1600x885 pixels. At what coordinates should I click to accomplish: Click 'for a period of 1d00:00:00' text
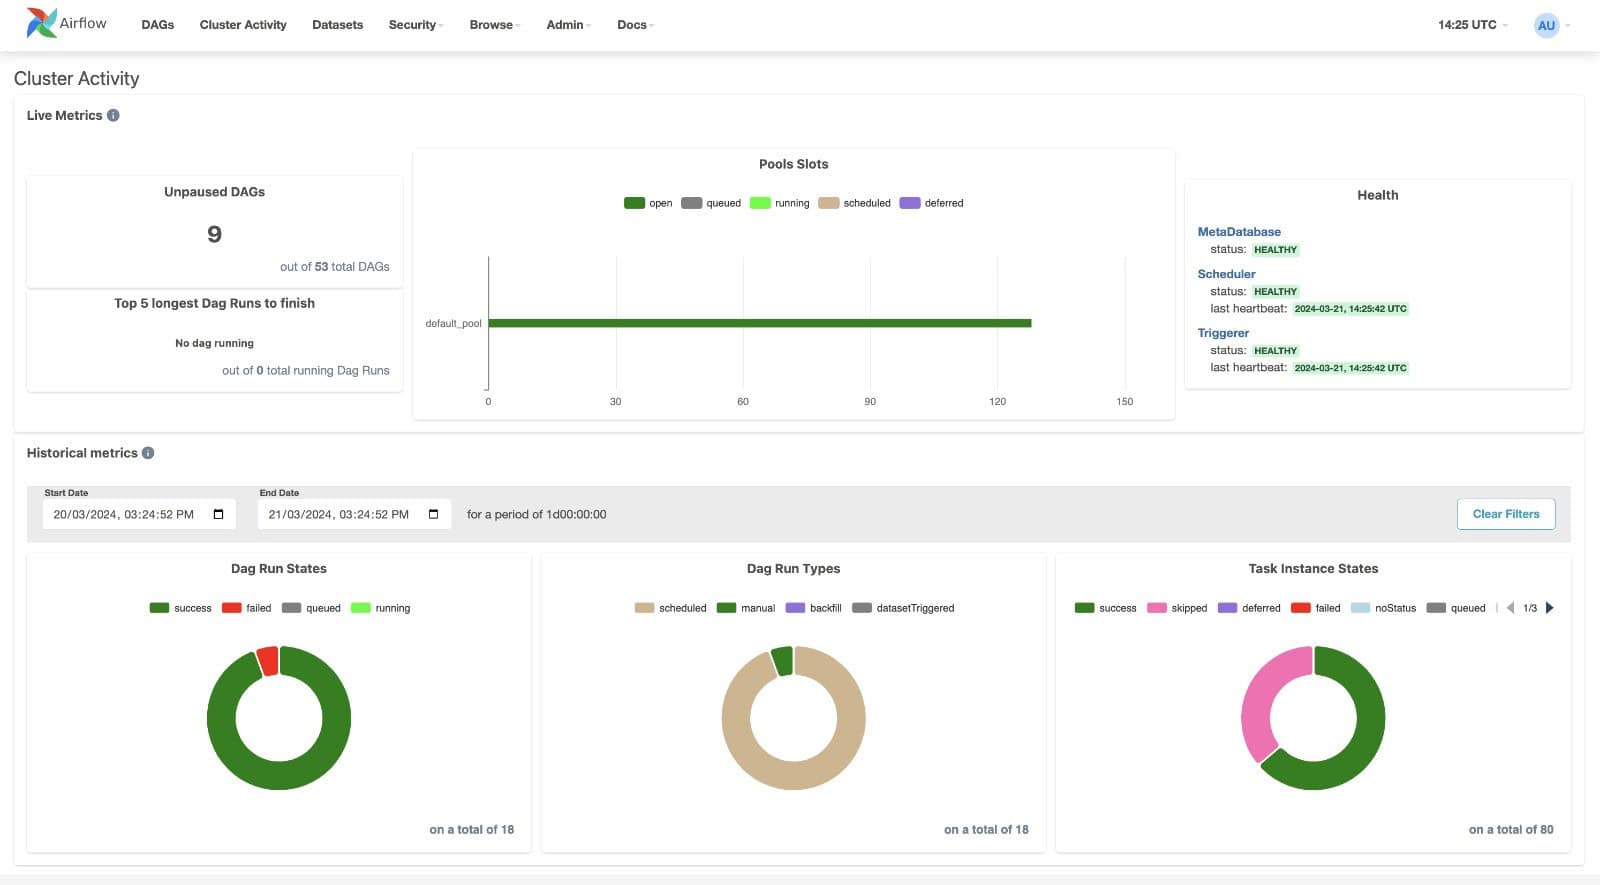point(536,514)
